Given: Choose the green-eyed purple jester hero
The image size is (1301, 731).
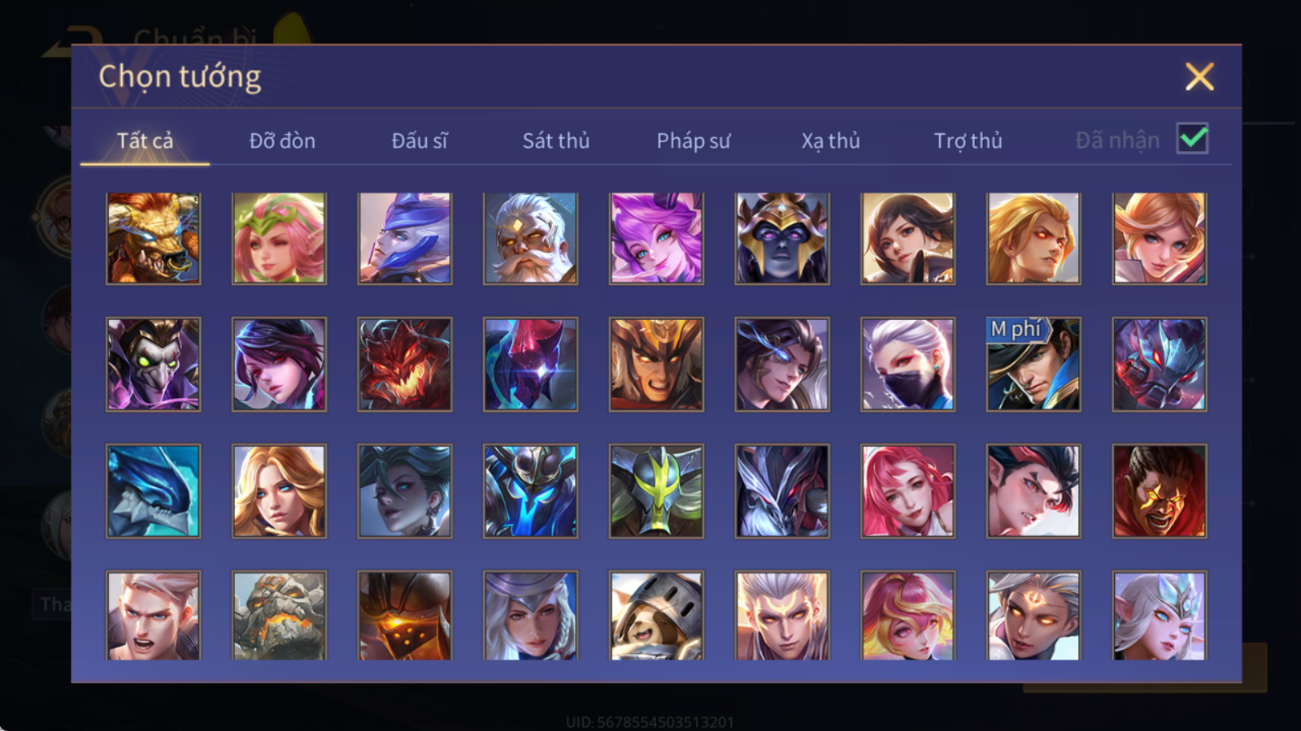Looking at the screenshot, I should pos(153,364).
